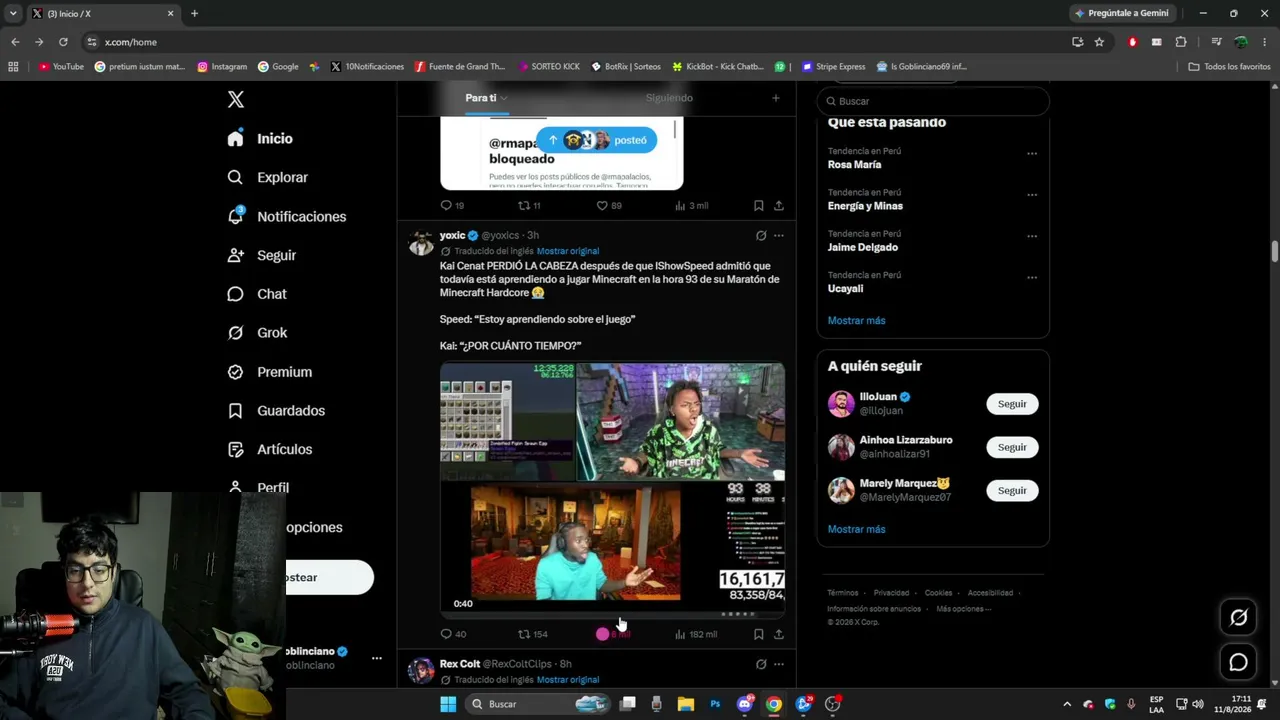This screenshot has width=1280, height=720.
Task: Click the red hand extension icon
Action: (1133, 42)
